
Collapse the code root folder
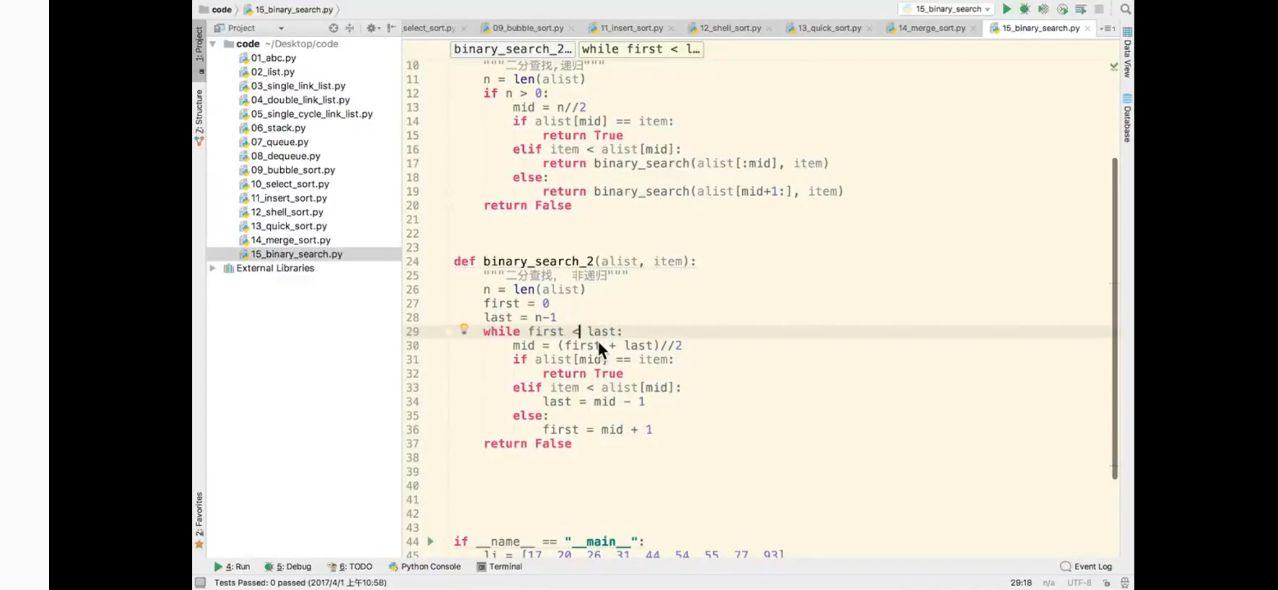(213, 44)
